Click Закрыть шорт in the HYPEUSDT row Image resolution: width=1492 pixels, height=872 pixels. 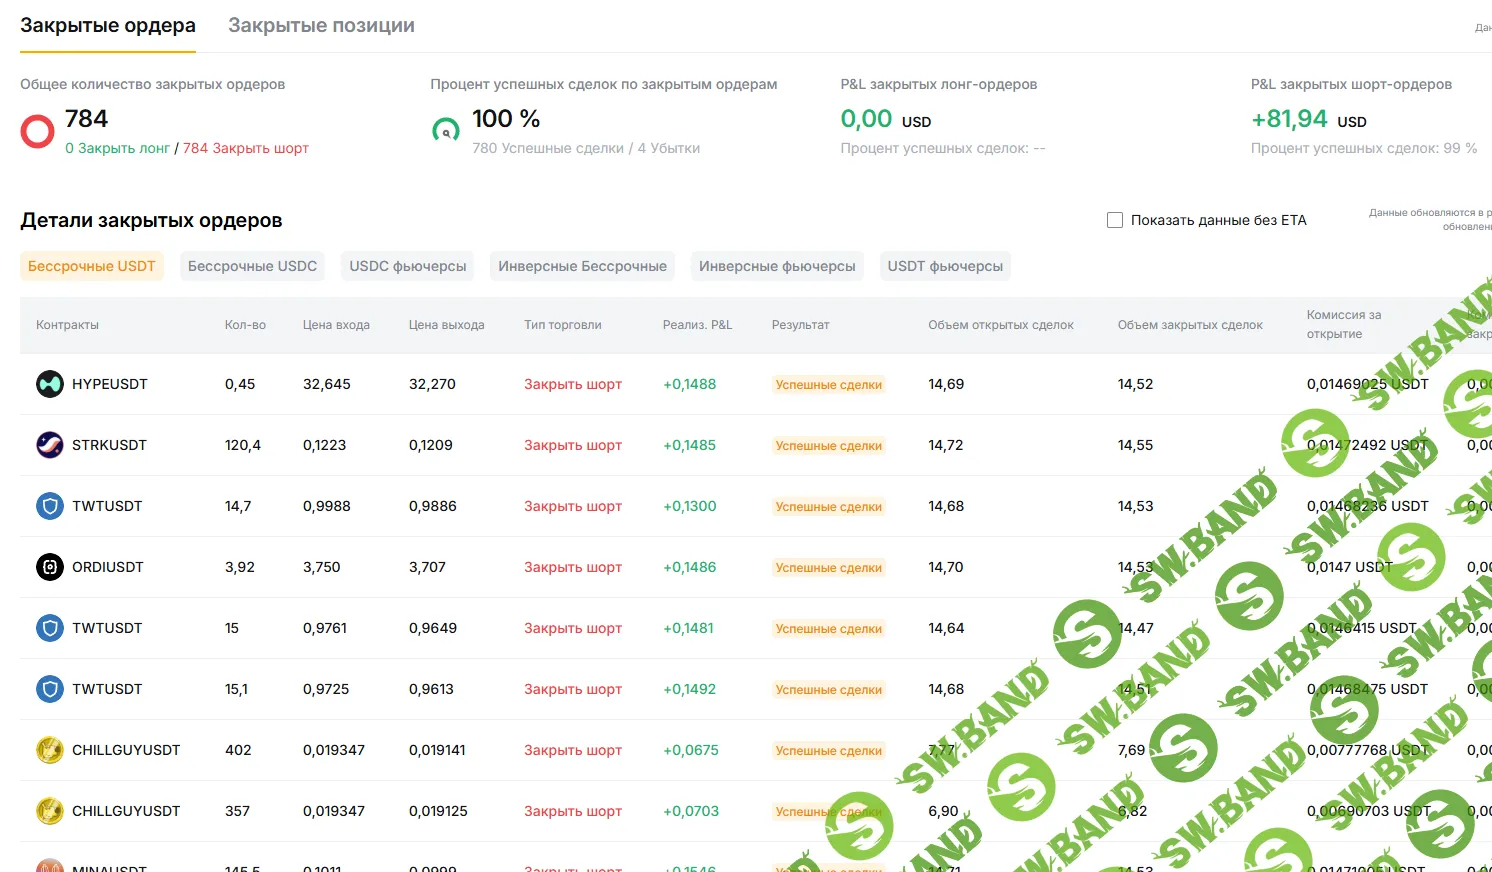click(573, 384)
